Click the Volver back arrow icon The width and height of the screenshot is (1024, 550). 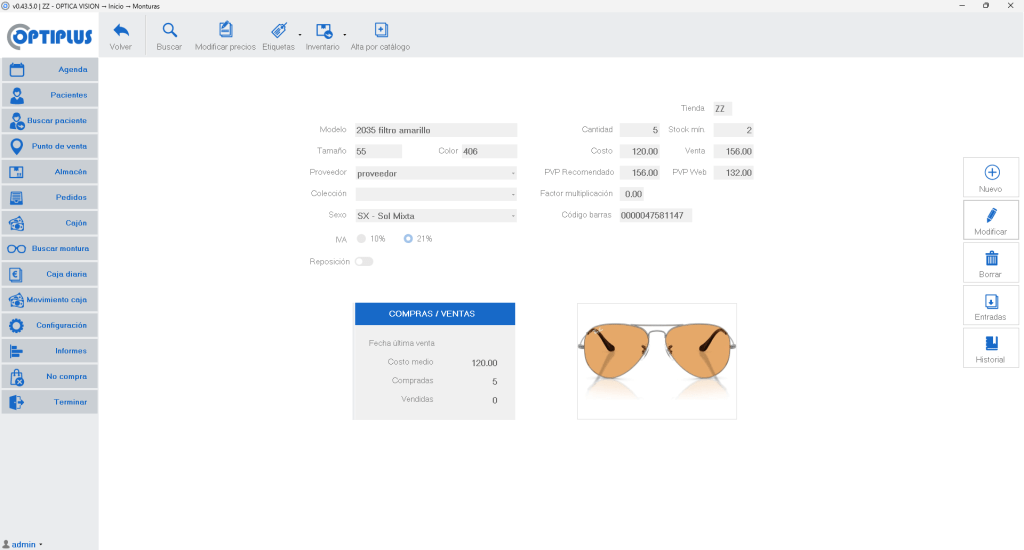point(121,30)
